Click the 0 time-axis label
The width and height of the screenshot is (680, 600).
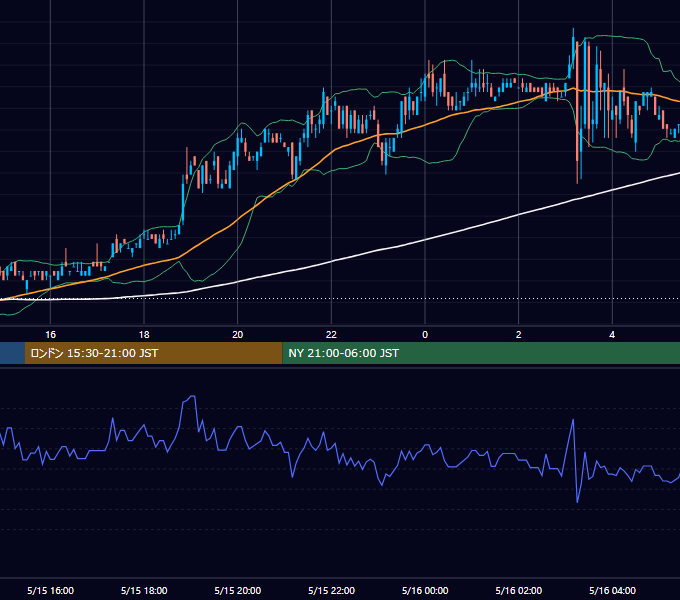pos(425,335)
